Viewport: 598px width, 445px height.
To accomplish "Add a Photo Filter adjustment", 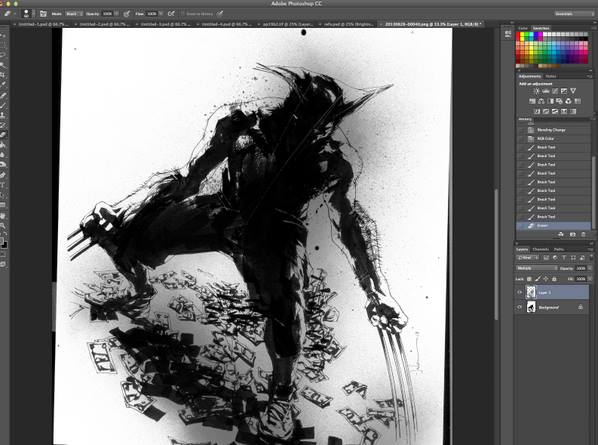I will pyautogui.click(x=559, y=101).
